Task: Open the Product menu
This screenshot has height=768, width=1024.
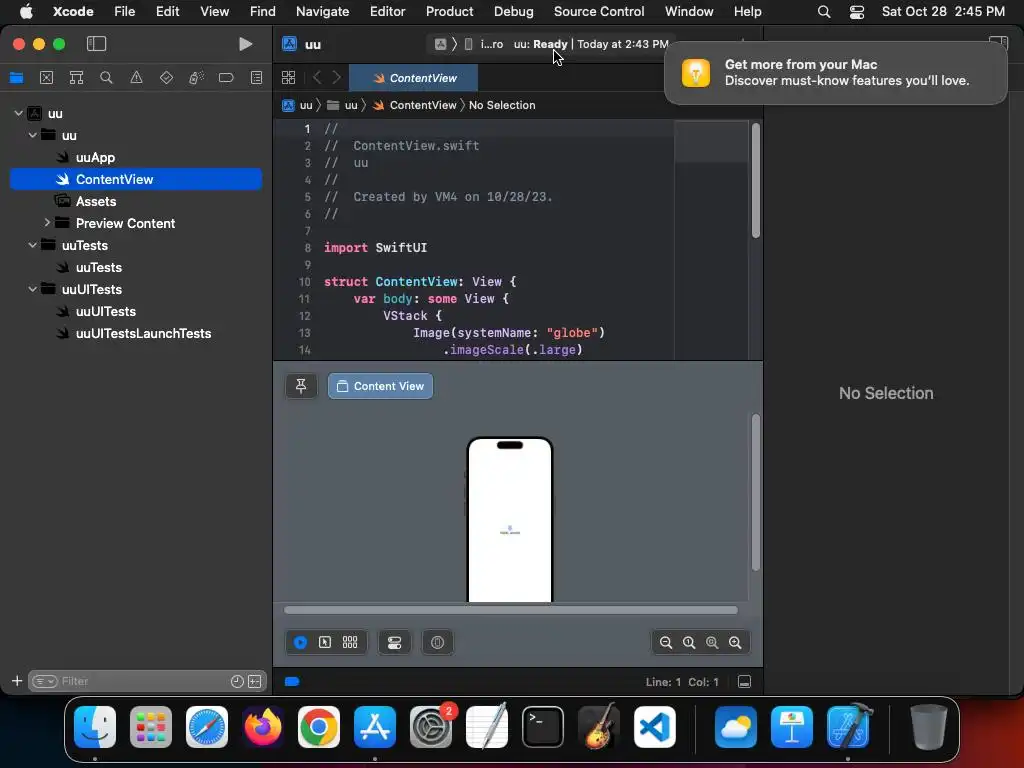Action: pyautogui.click(x=449, y=11)
